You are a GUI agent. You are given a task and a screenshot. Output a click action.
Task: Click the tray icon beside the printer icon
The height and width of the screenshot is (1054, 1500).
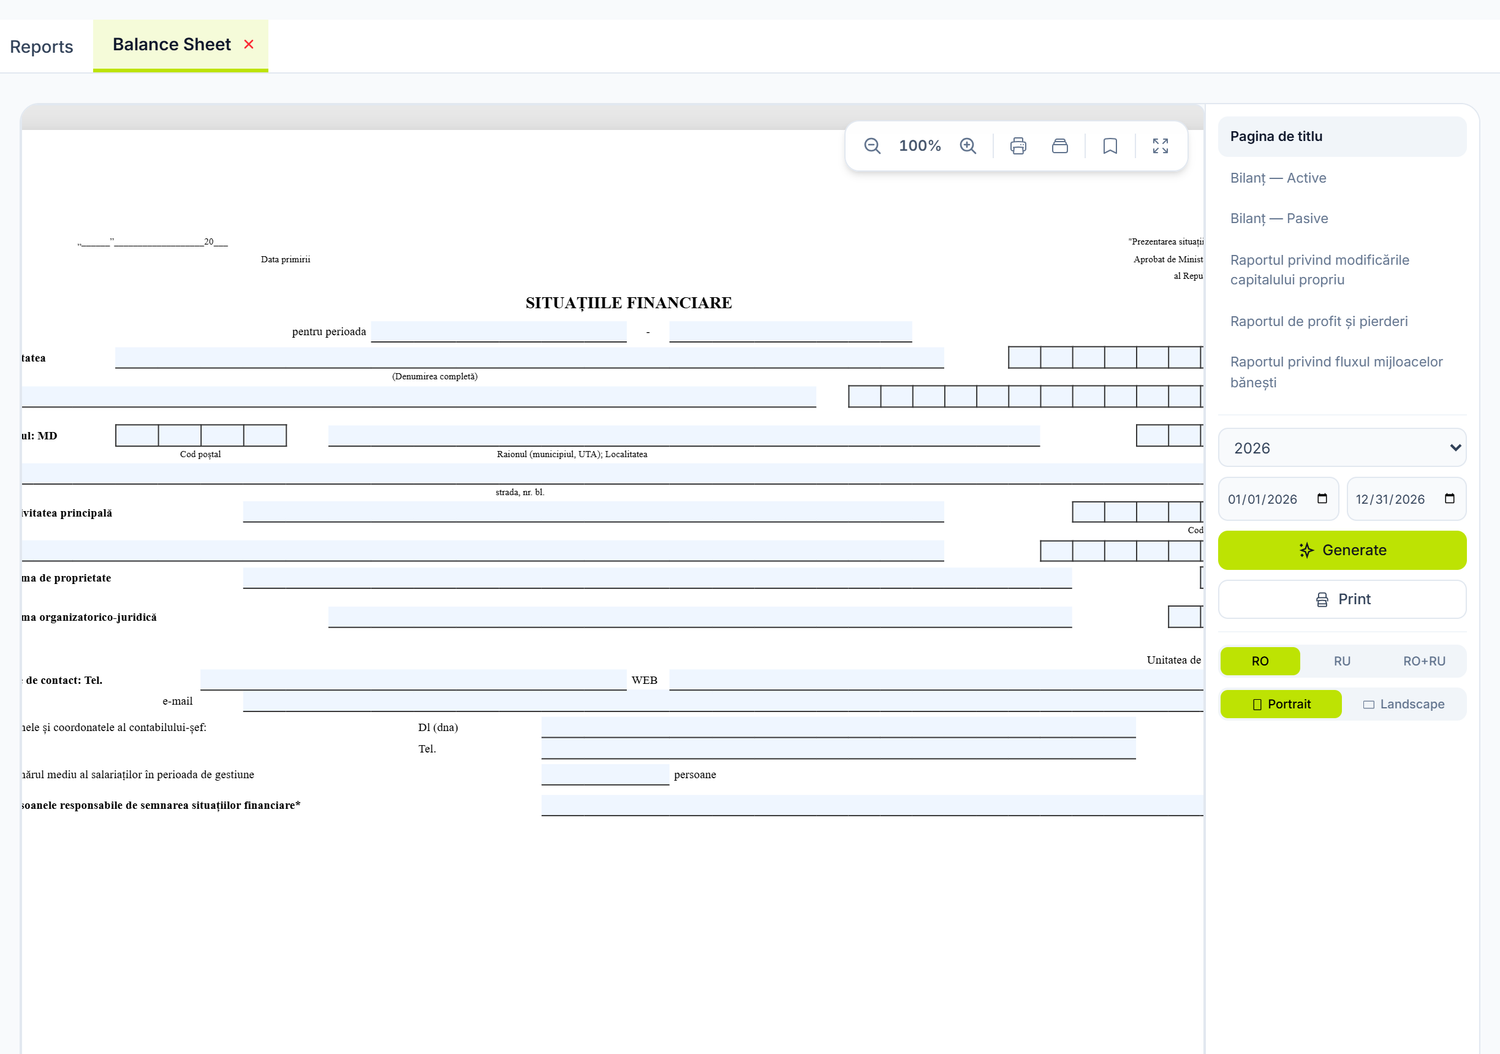click(1060, 146)
